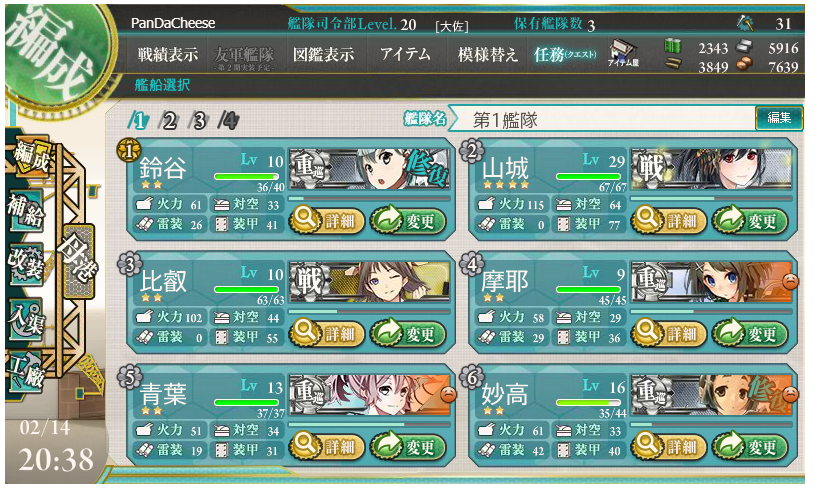
Task: Switch to fleet tab 3
Action: click(198, 121)
